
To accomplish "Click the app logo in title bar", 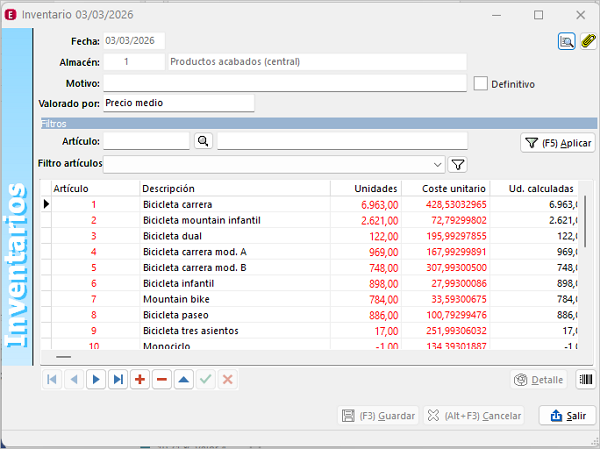I will [x=10, y=15].
